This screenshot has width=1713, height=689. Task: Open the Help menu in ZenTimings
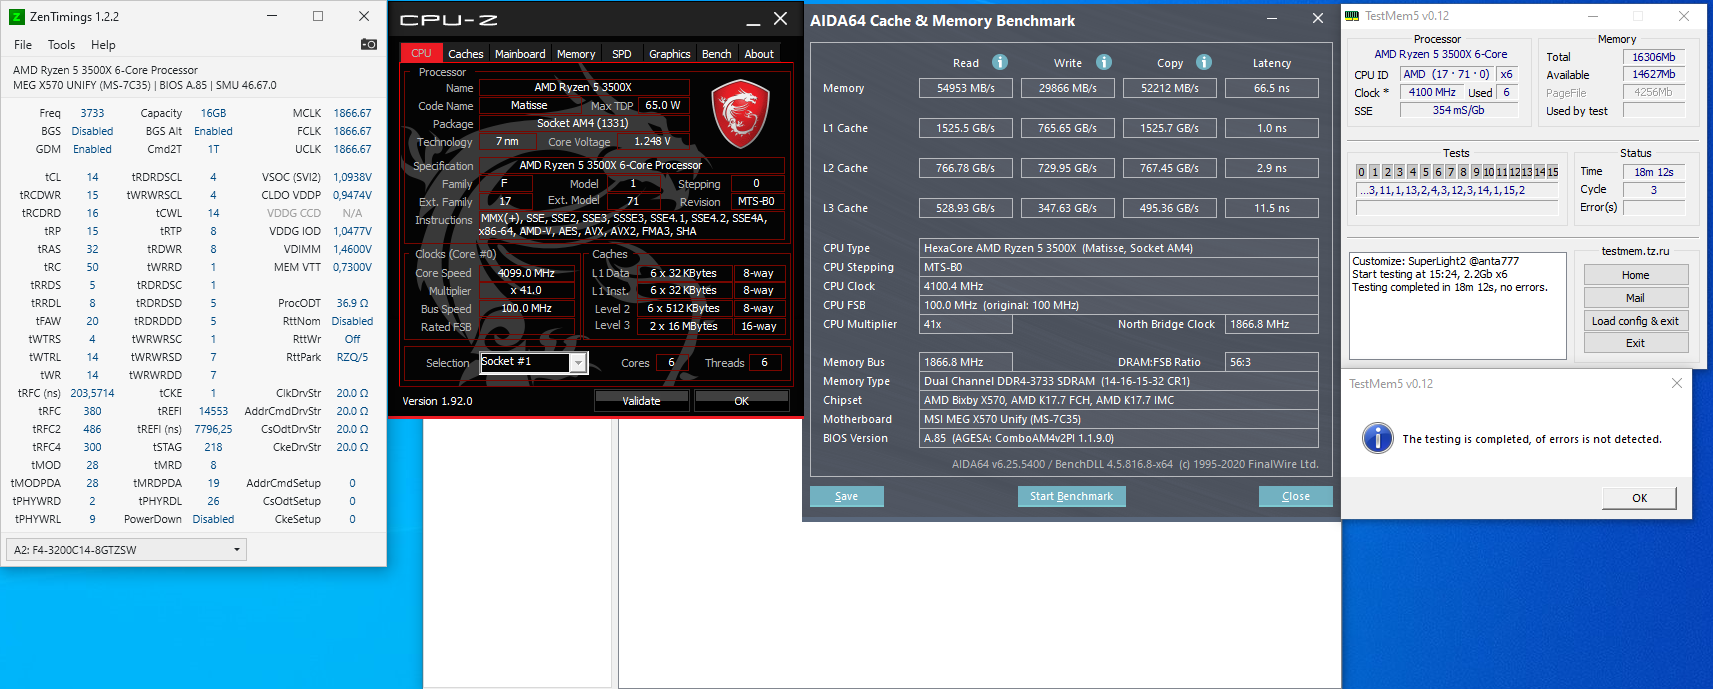[x=103, y=45]
